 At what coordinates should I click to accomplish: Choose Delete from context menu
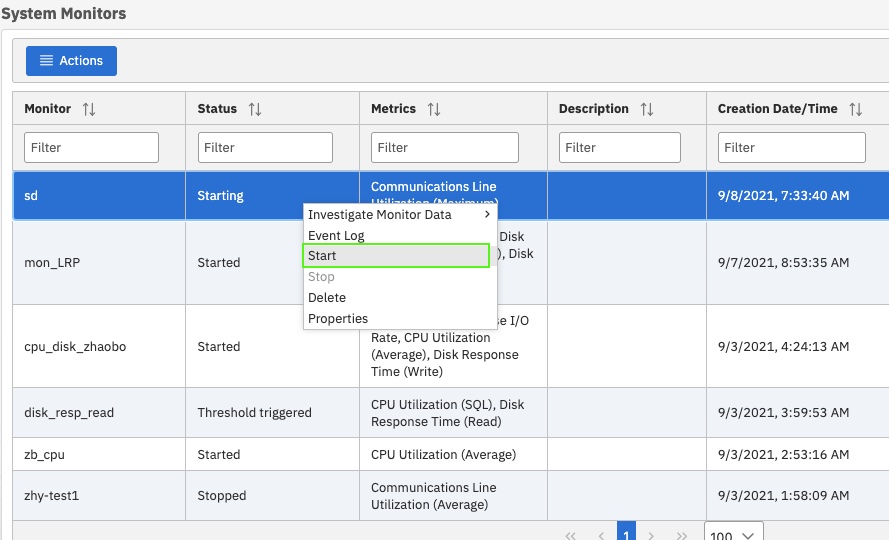[400, 298]
